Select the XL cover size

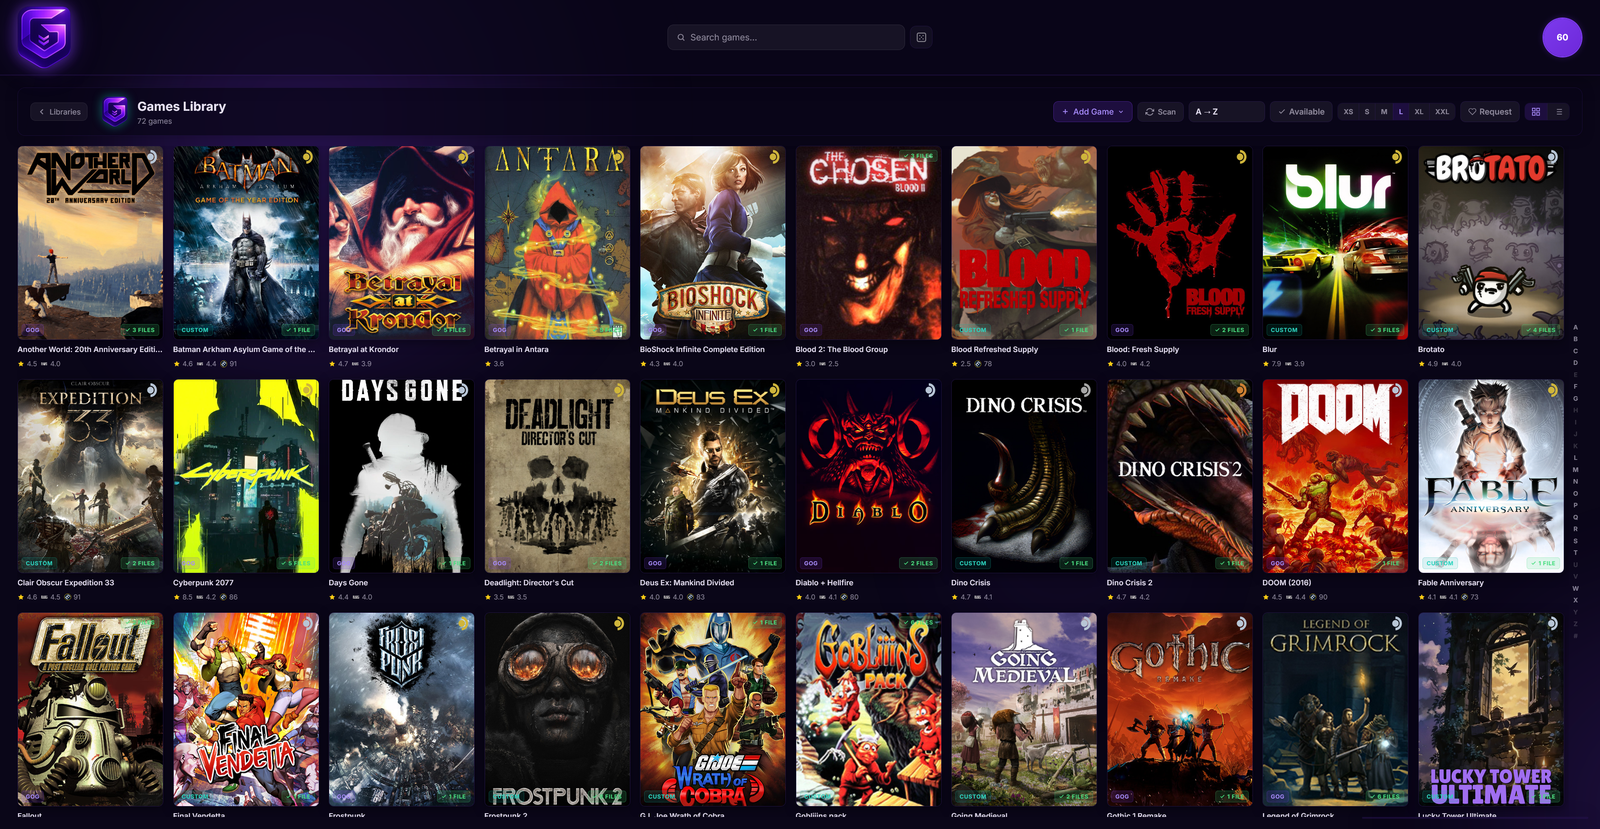coord(1419,112)
